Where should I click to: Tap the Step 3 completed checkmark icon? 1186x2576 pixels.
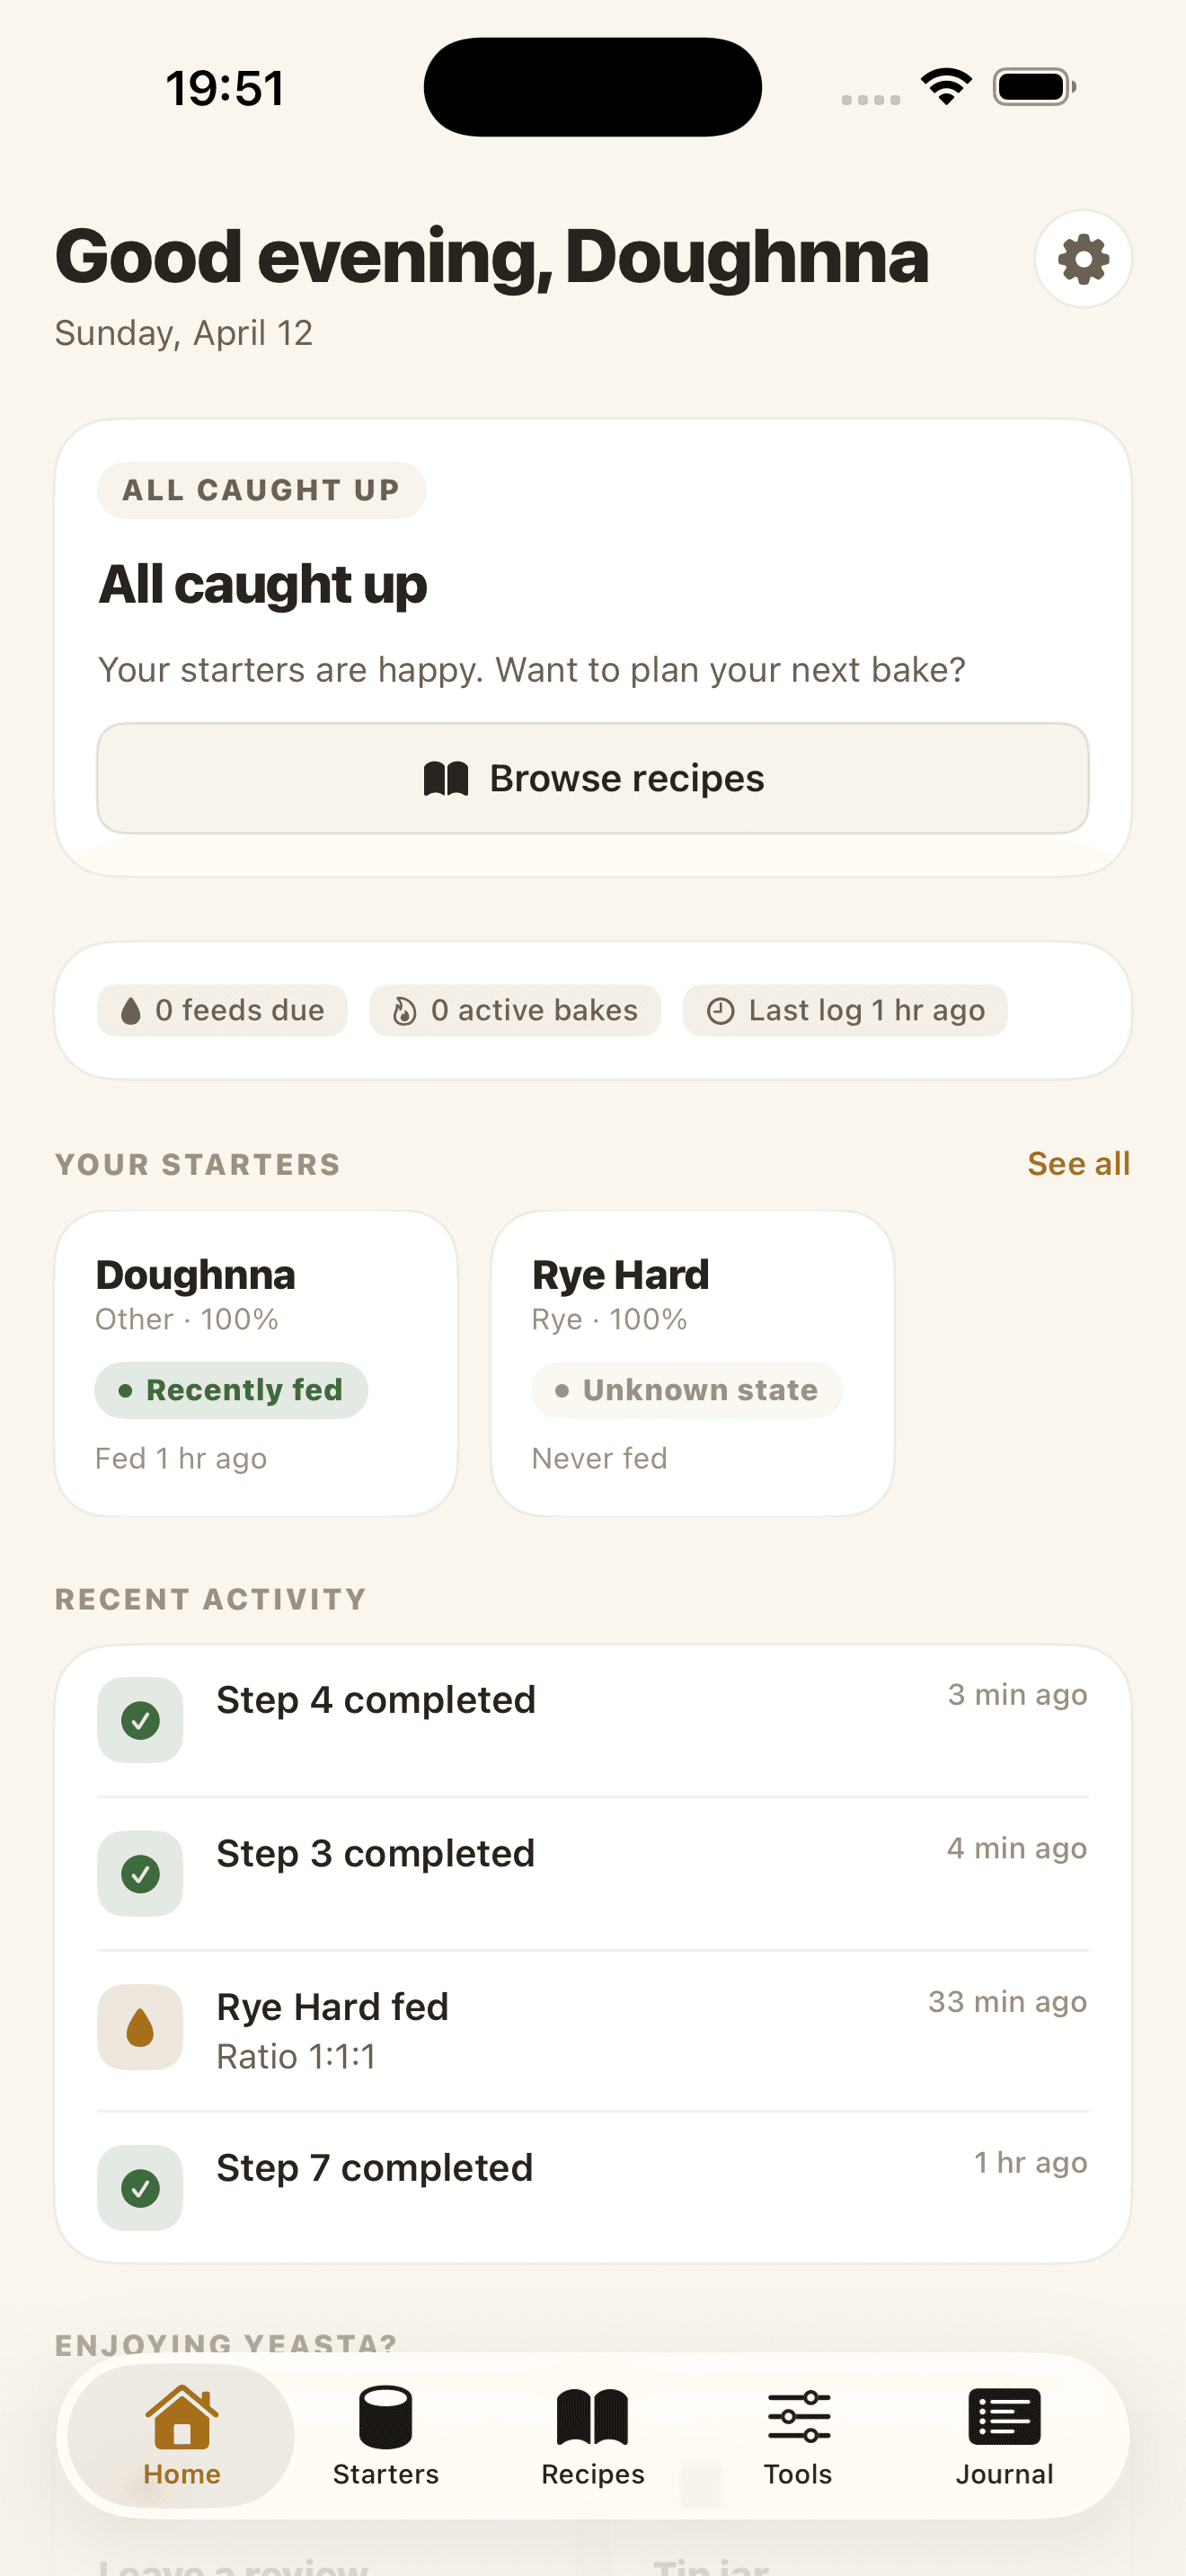(x=140, y=1873)
